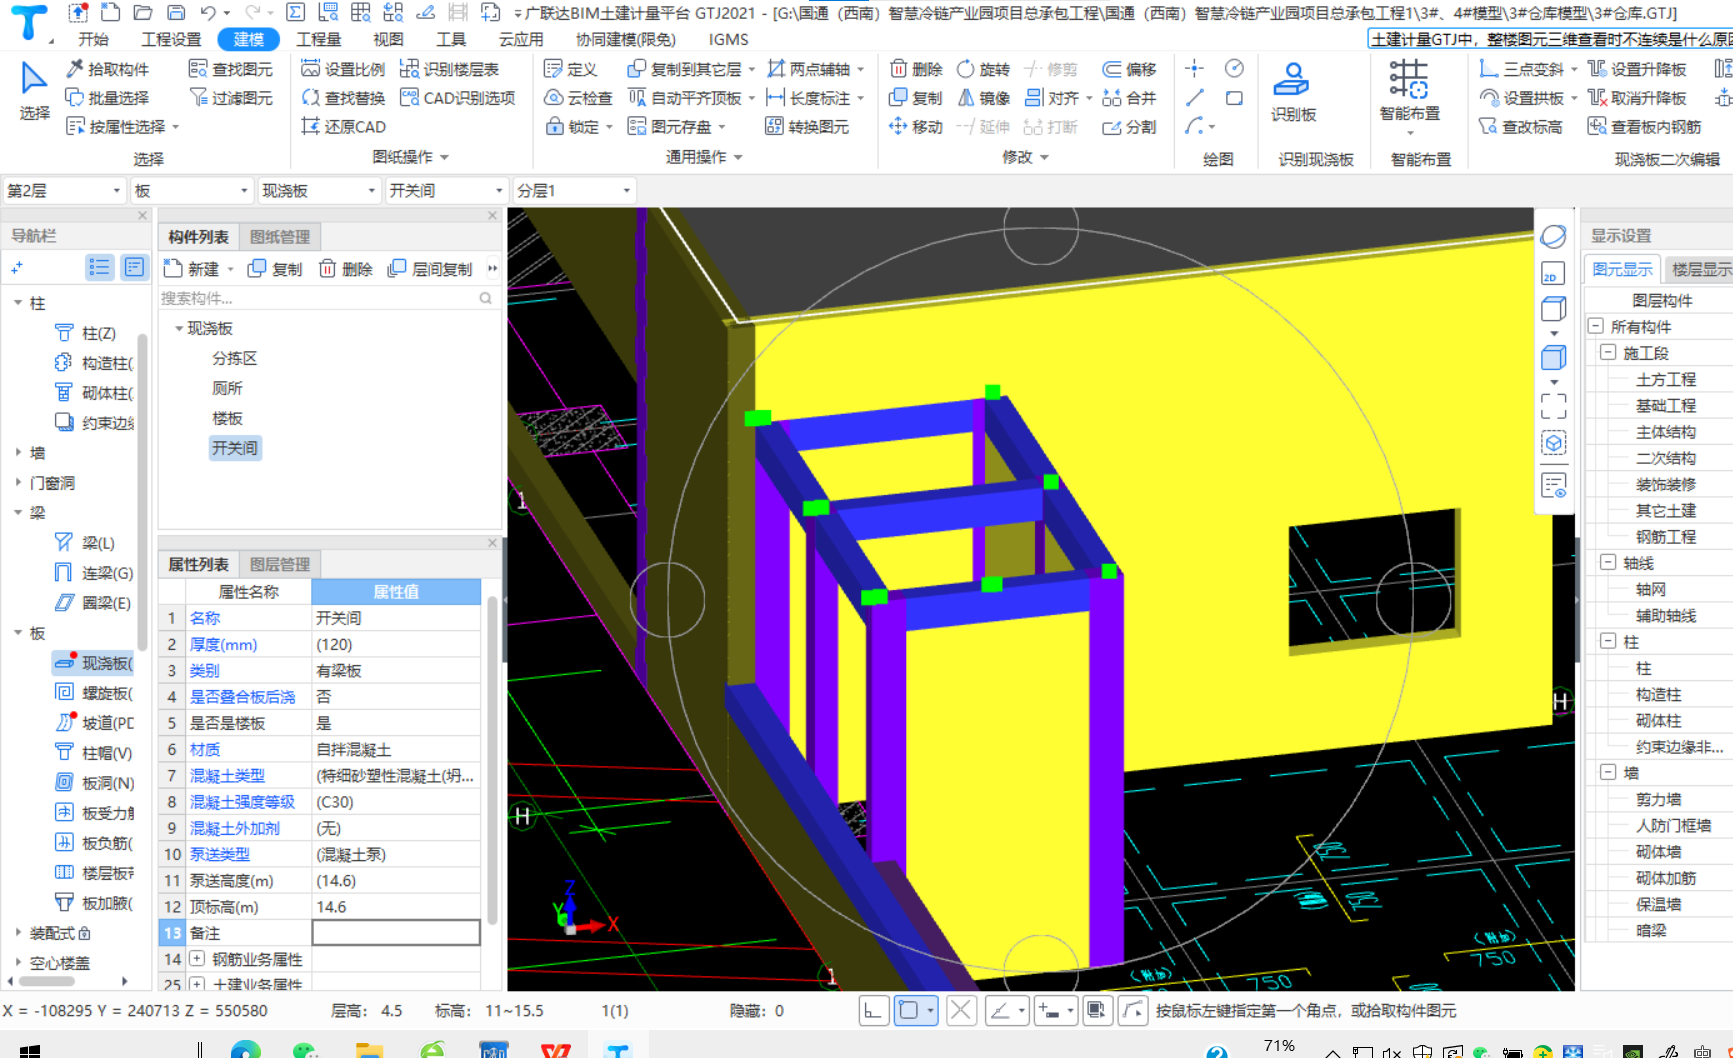Click the 批量选择 batch select tool
1733x1058 pixels.
[x=107, y=98]
